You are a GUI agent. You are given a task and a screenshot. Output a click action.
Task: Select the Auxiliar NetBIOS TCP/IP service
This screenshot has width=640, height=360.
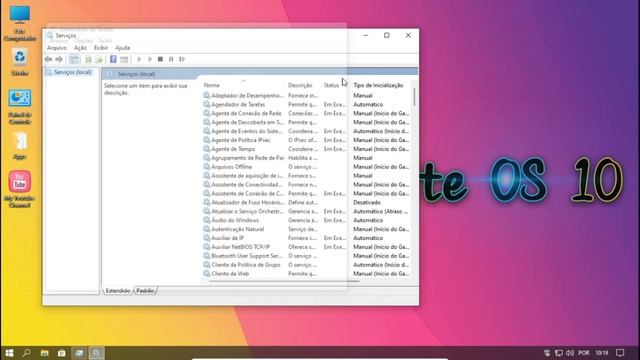pos(240,247)
